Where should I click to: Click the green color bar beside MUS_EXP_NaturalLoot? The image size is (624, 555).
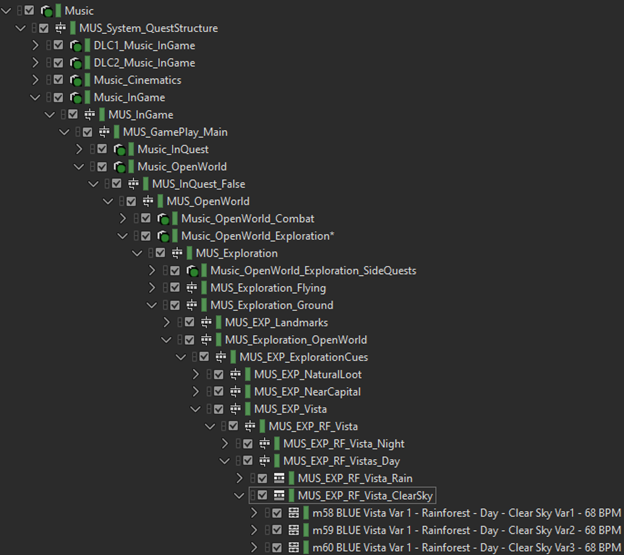click(x=248, y=374)
